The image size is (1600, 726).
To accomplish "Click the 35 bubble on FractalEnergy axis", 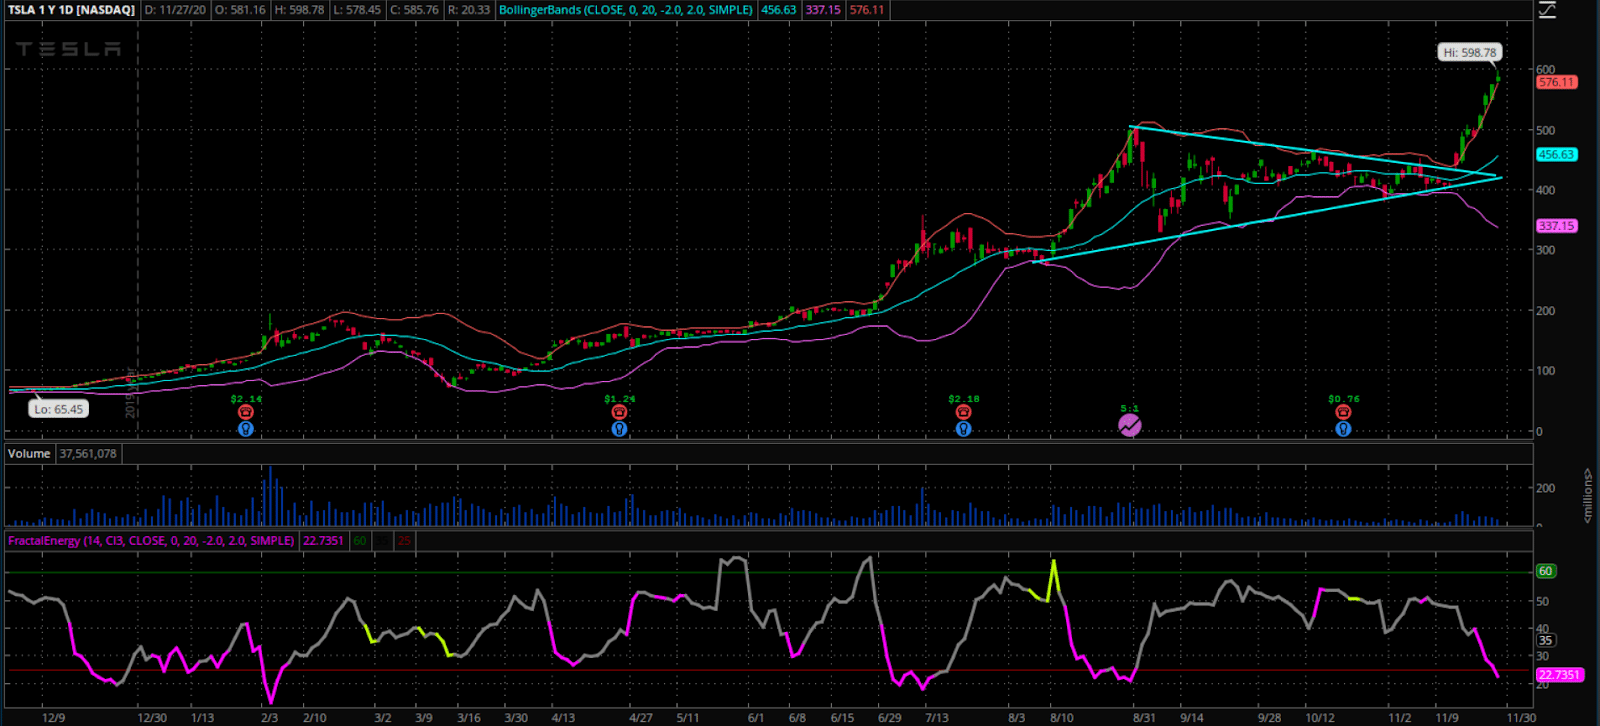I will (1546, 640).
